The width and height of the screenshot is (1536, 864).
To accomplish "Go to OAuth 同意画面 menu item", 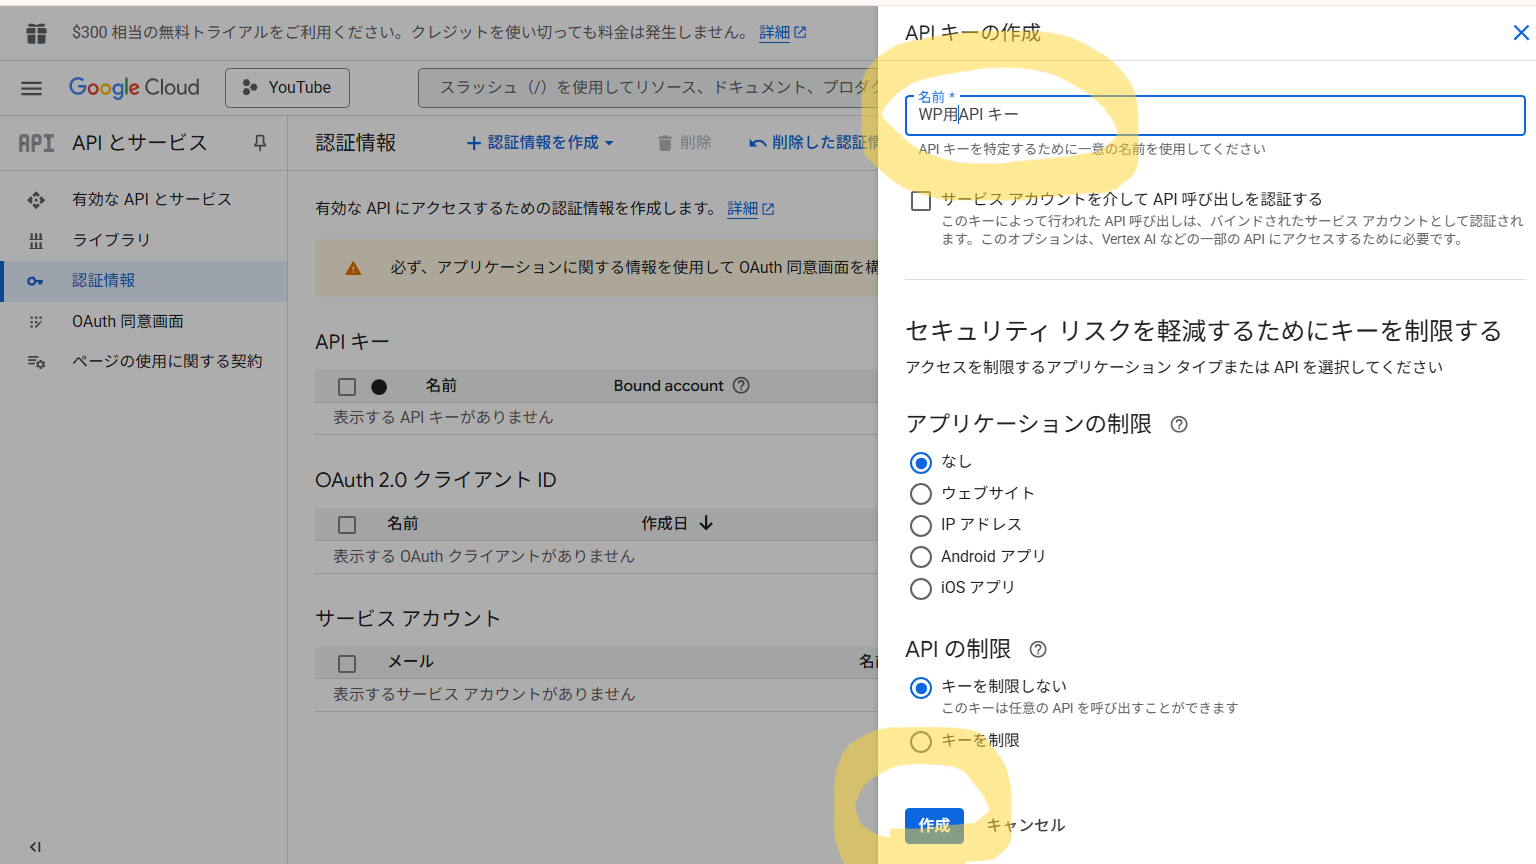I will [127, 321].
